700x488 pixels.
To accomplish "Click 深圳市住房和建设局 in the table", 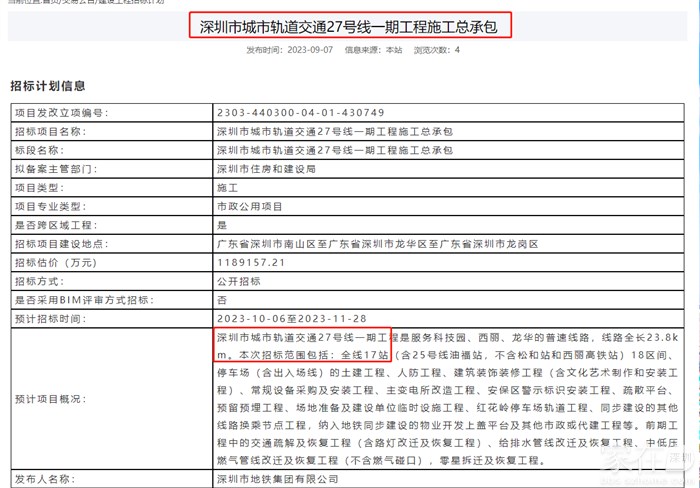I will tap(265, 169).
